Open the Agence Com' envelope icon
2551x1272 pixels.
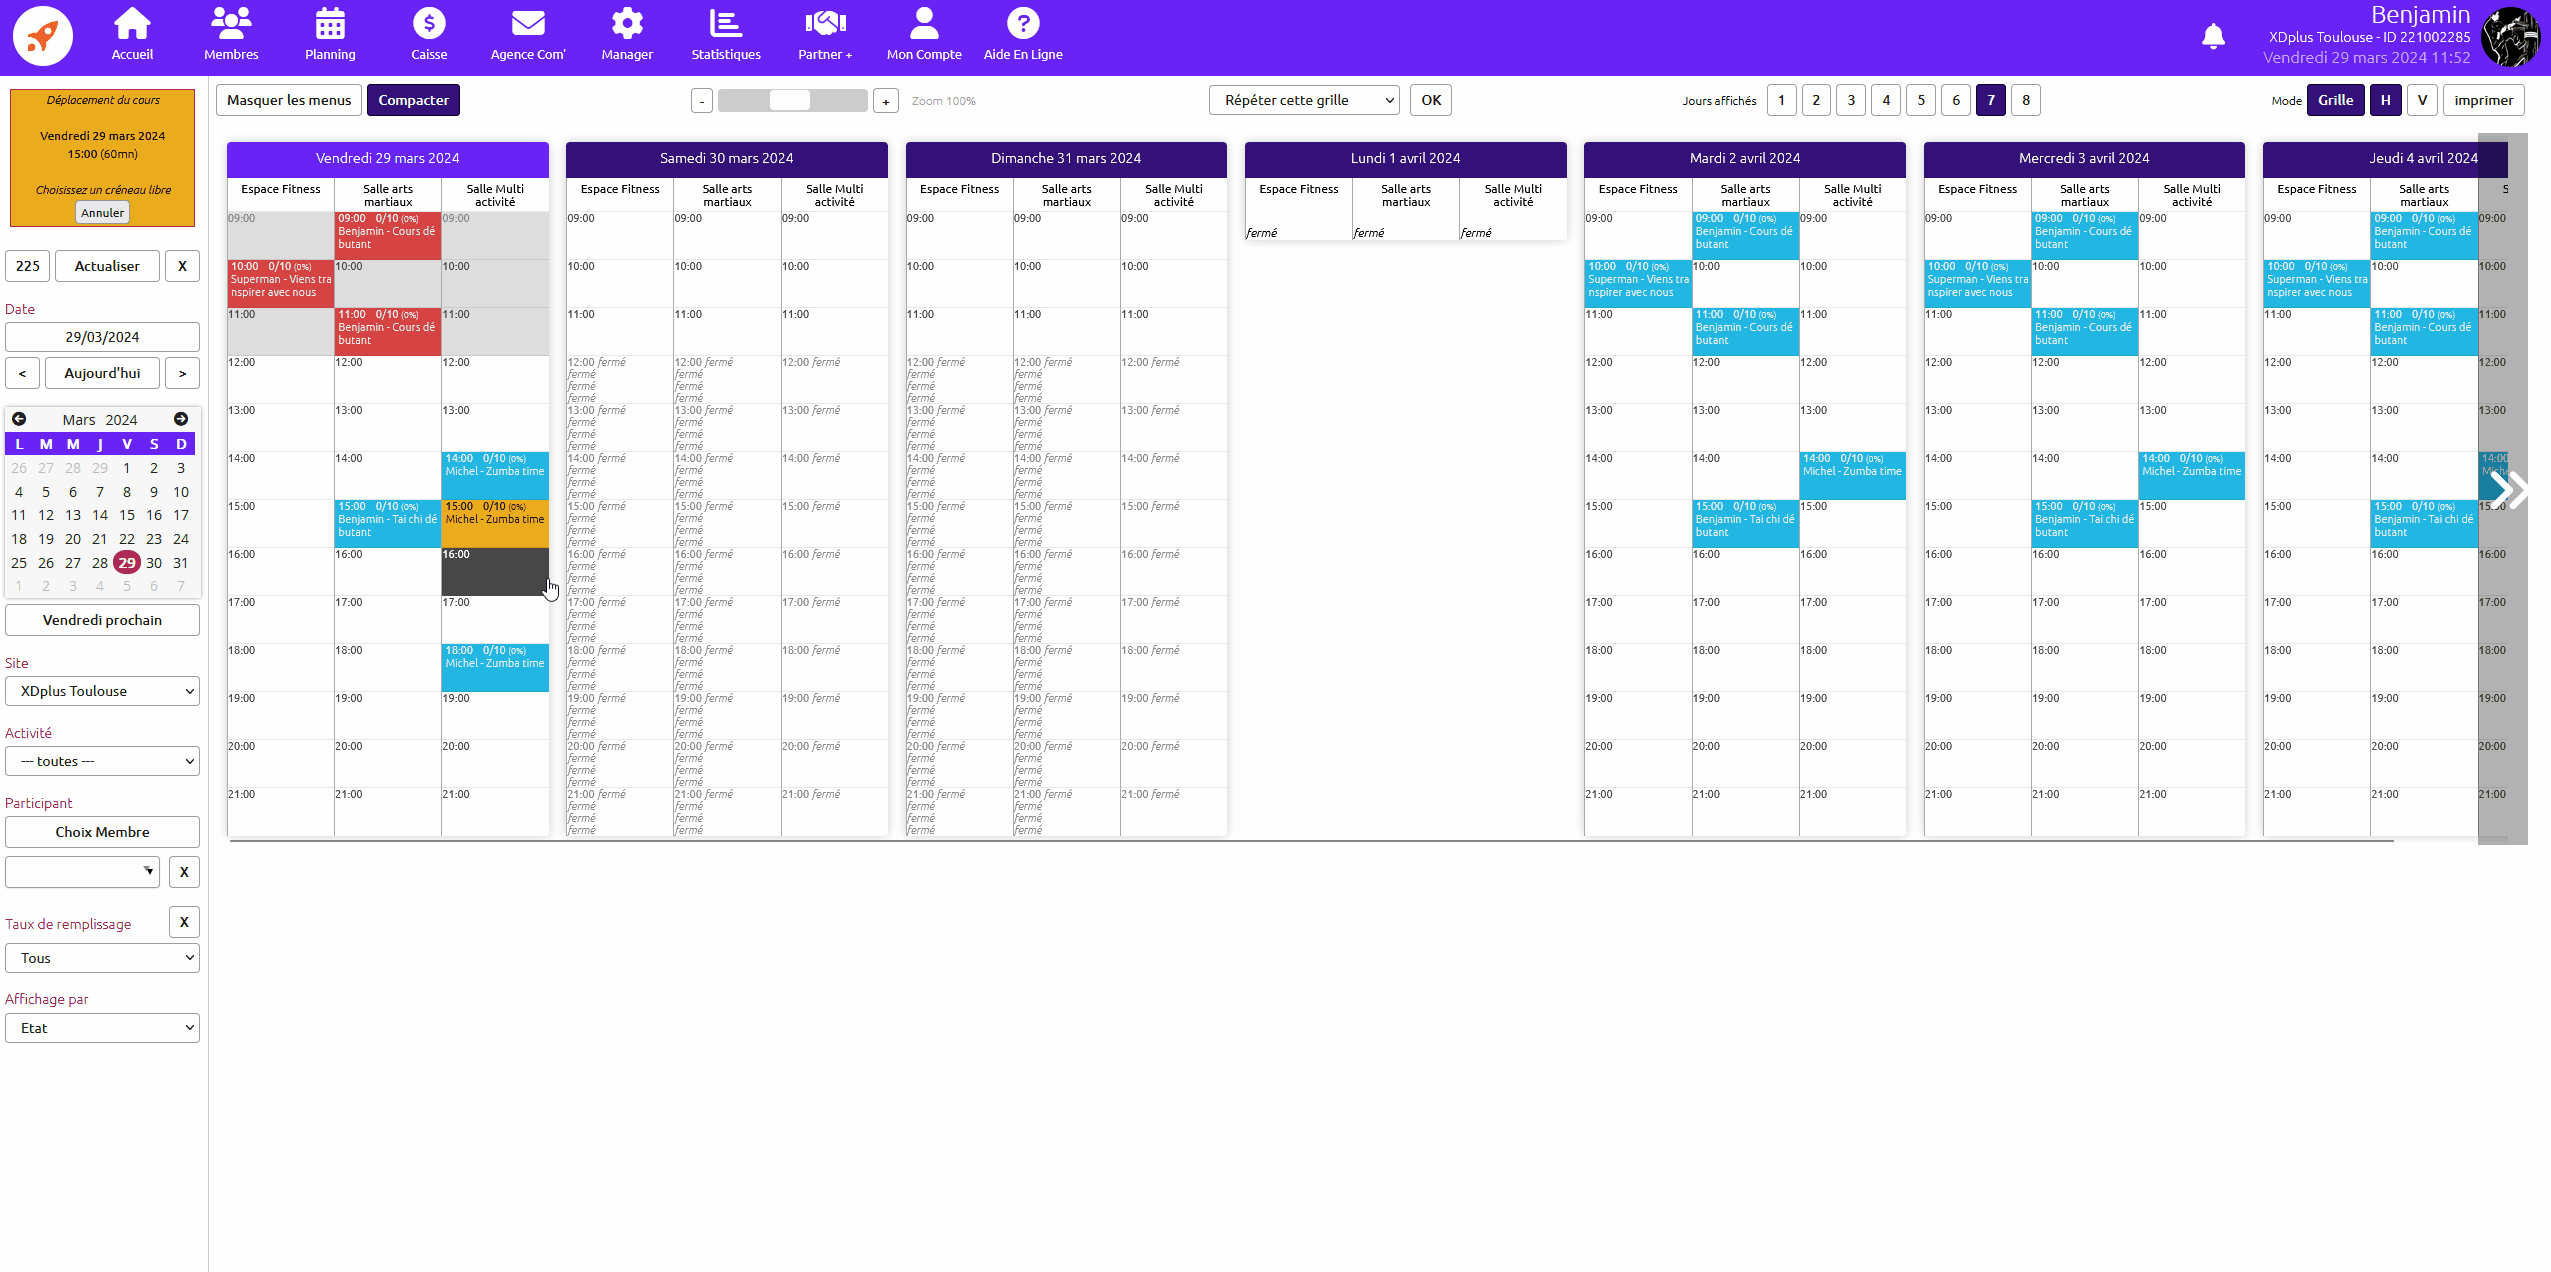click(x=528, y=23)
